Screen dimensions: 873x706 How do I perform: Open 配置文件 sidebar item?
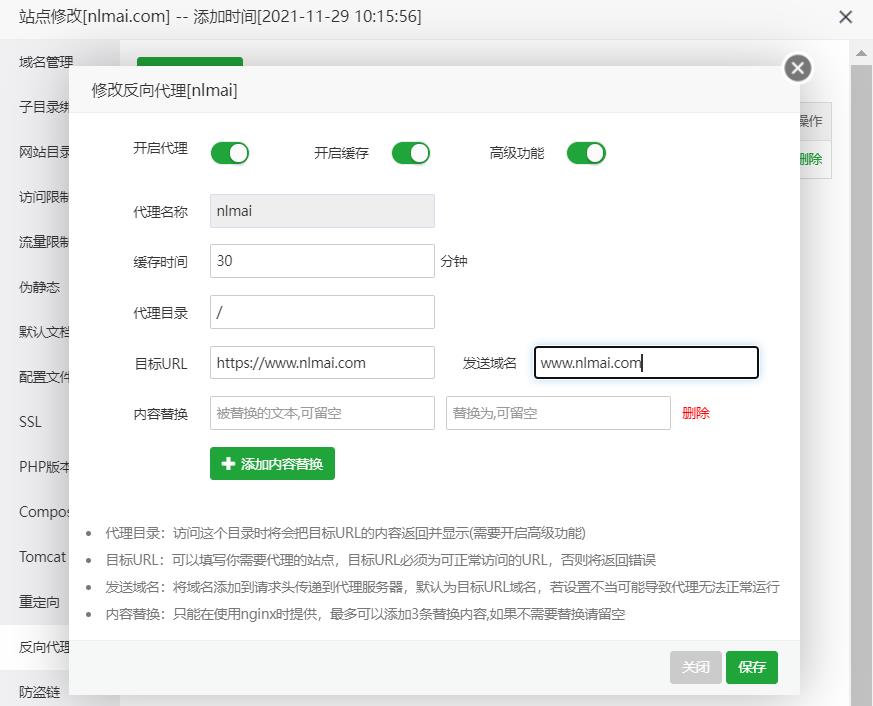[43, 377]
